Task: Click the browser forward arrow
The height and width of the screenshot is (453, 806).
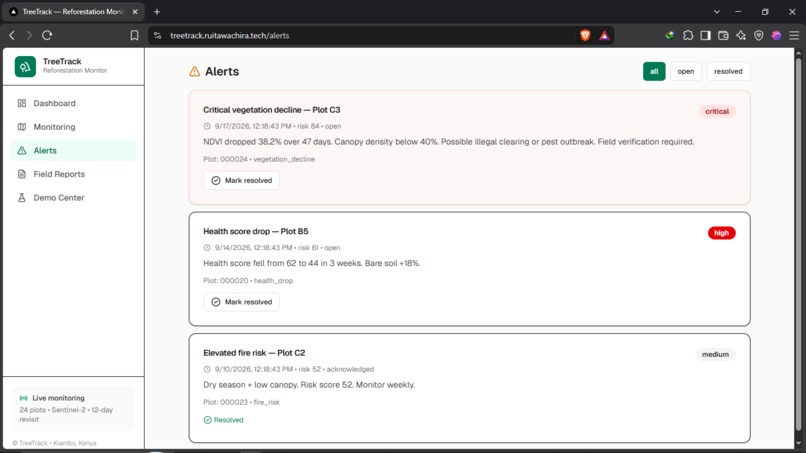Action: 29,35
